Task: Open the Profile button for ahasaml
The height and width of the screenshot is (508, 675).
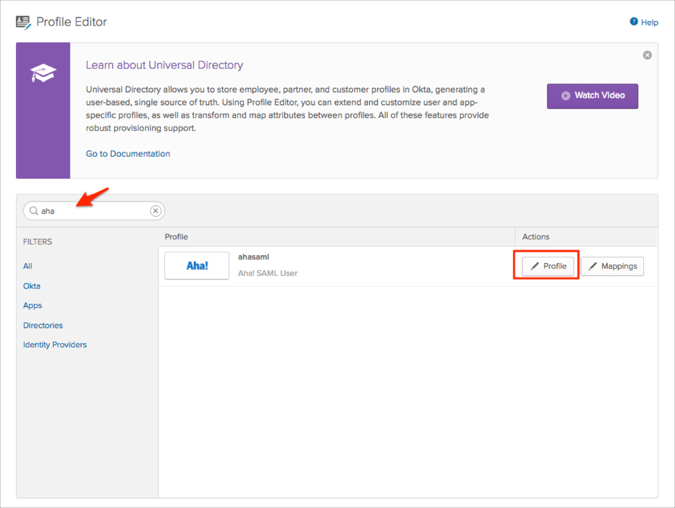Action: (549, 266)
